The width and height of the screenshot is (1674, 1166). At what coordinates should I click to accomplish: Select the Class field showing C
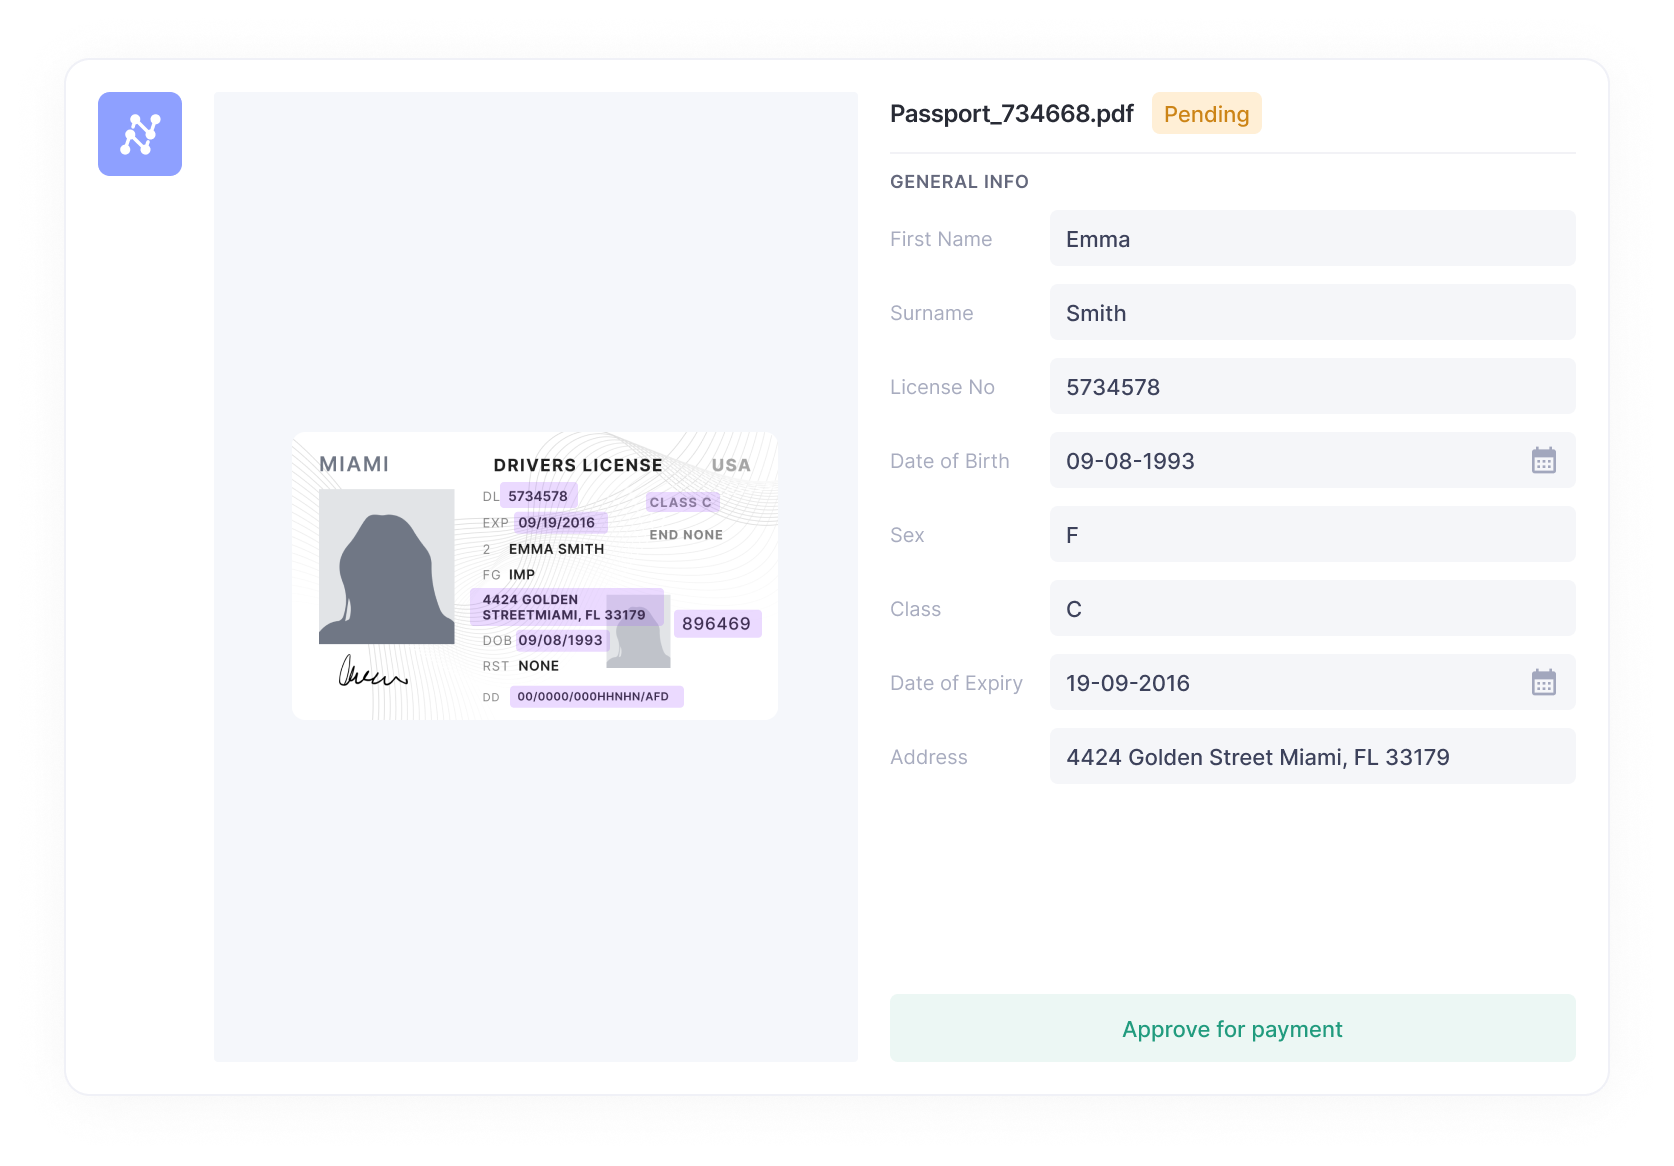(1311, 609)
